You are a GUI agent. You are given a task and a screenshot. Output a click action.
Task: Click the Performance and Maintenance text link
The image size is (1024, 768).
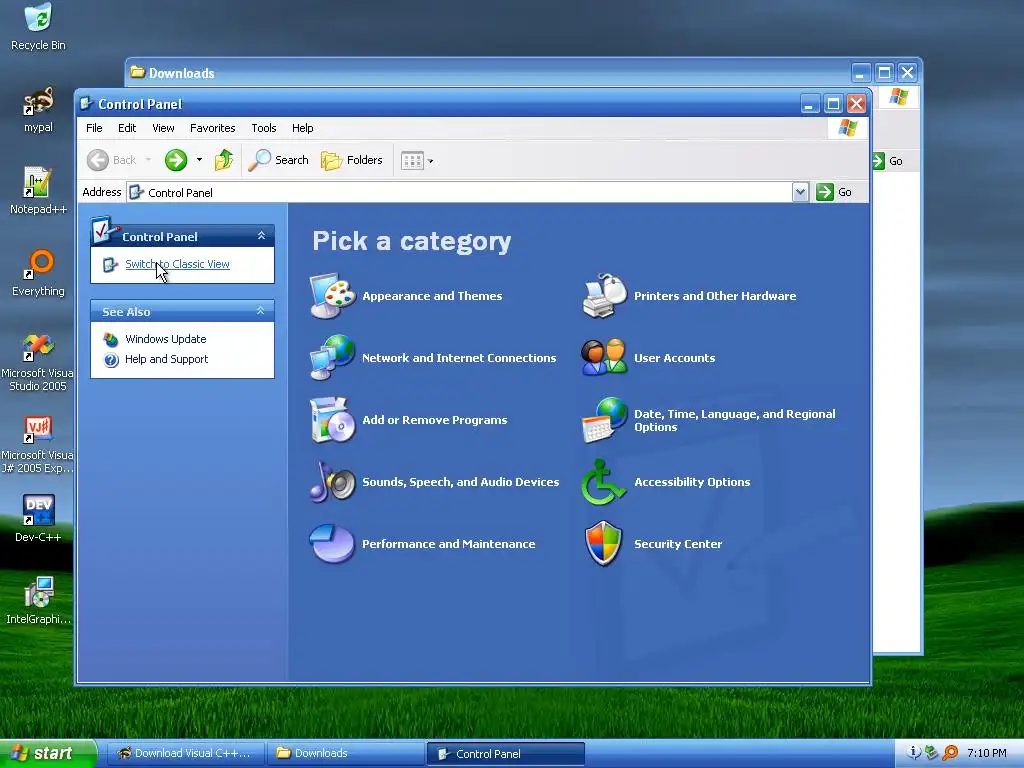448,544
